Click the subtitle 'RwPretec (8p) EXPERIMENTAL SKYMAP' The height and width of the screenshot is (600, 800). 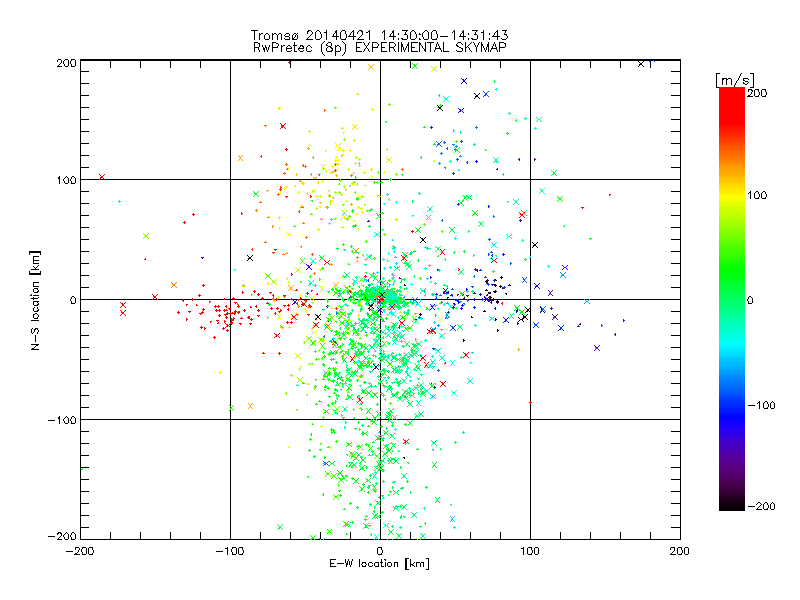(379, 47)
